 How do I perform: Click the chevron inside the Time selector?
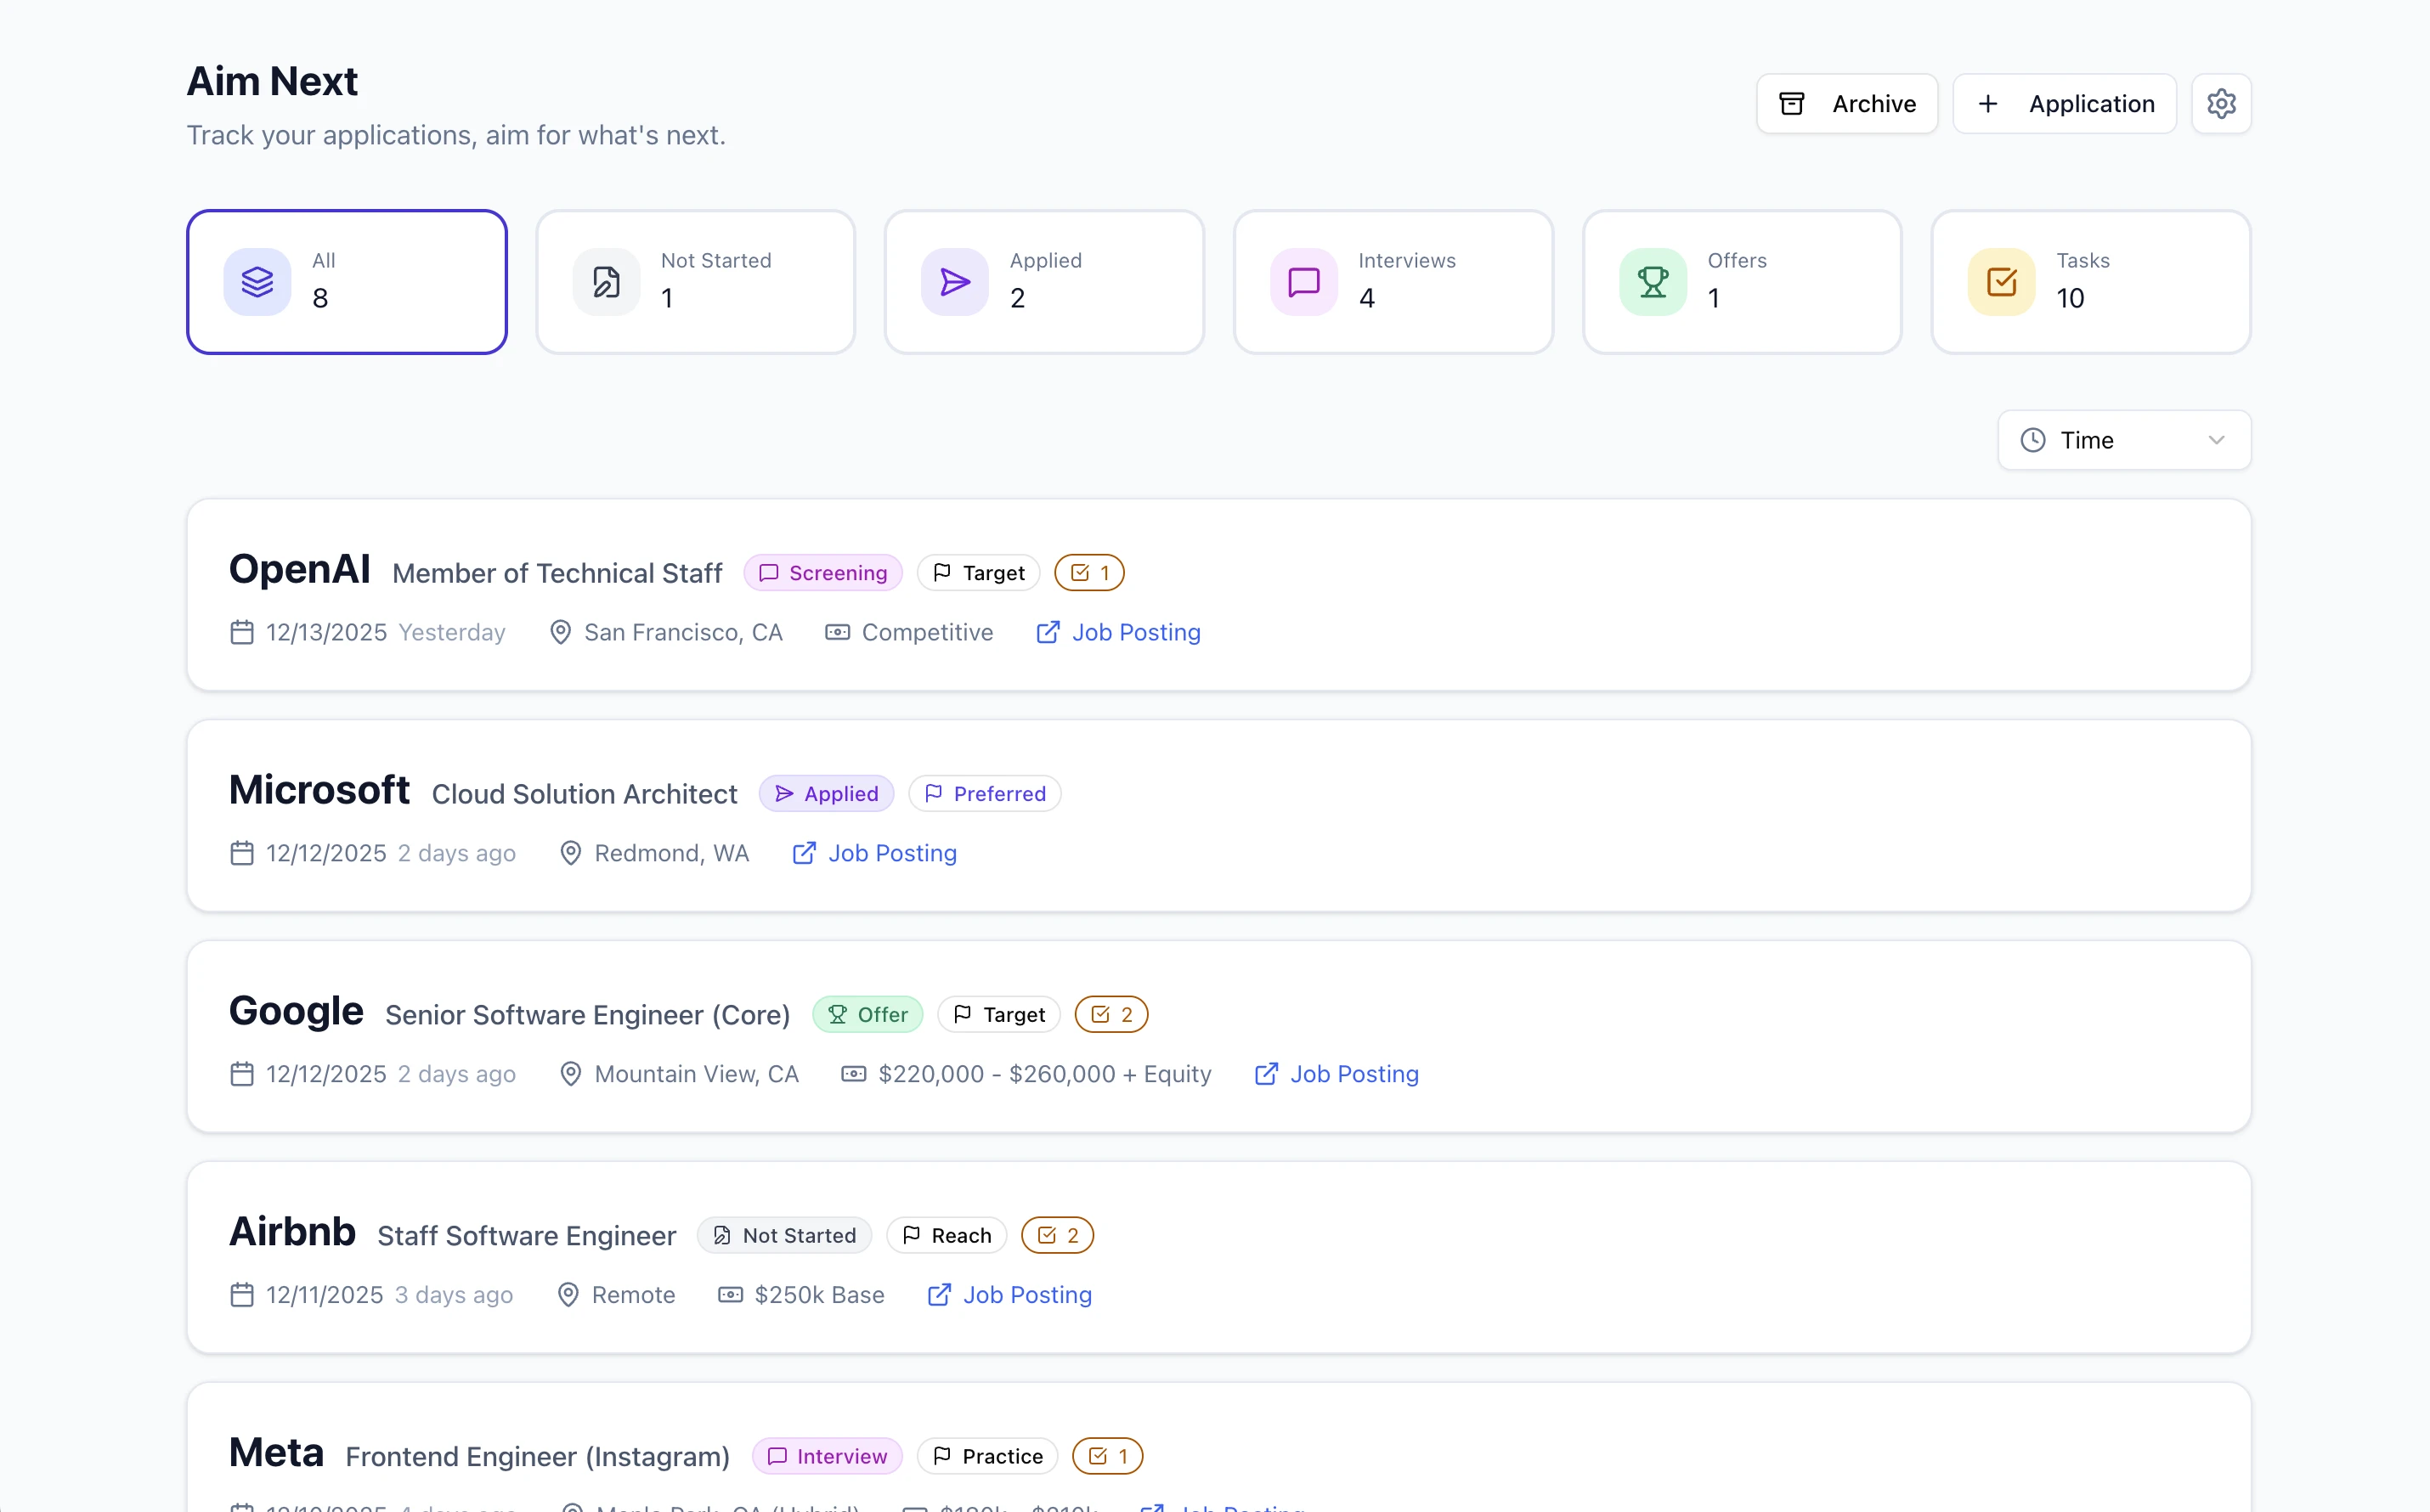2217,439
